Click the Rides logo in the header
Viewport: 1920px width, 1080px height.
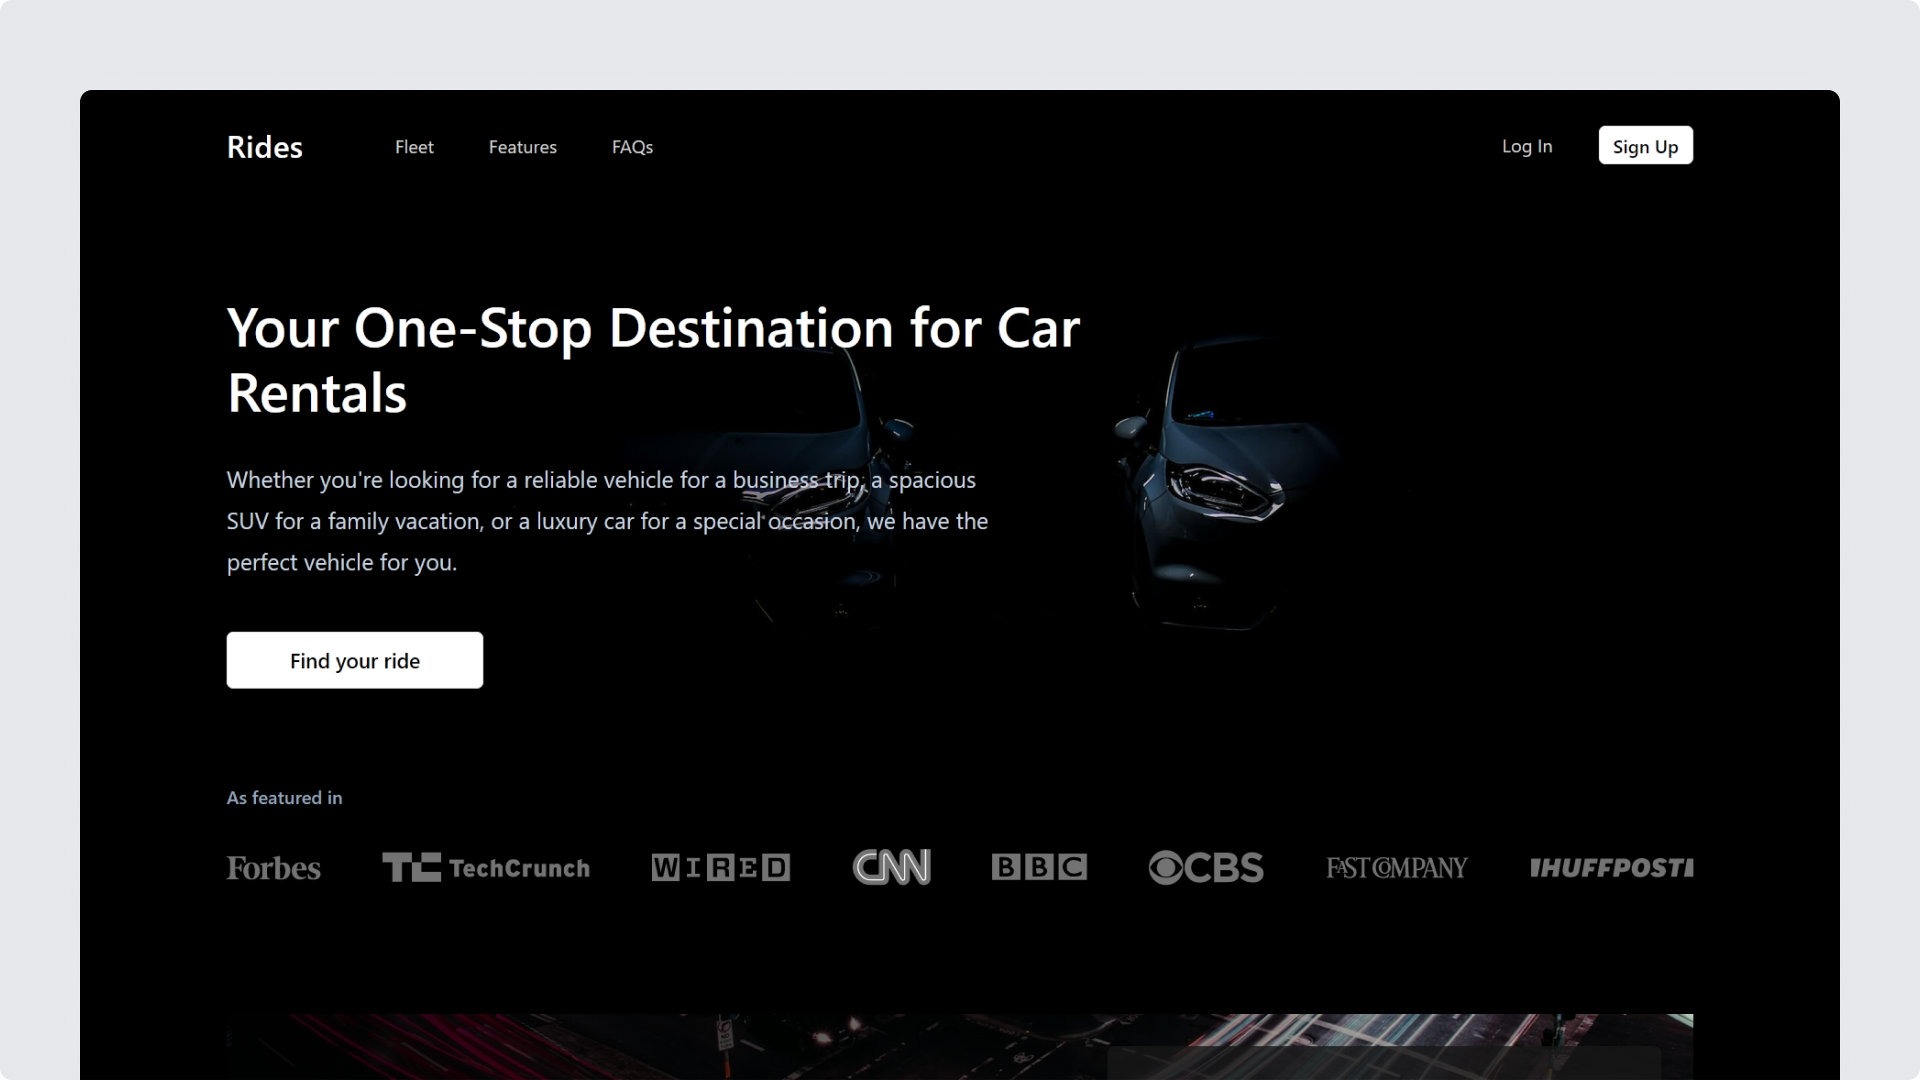(264, 147)
